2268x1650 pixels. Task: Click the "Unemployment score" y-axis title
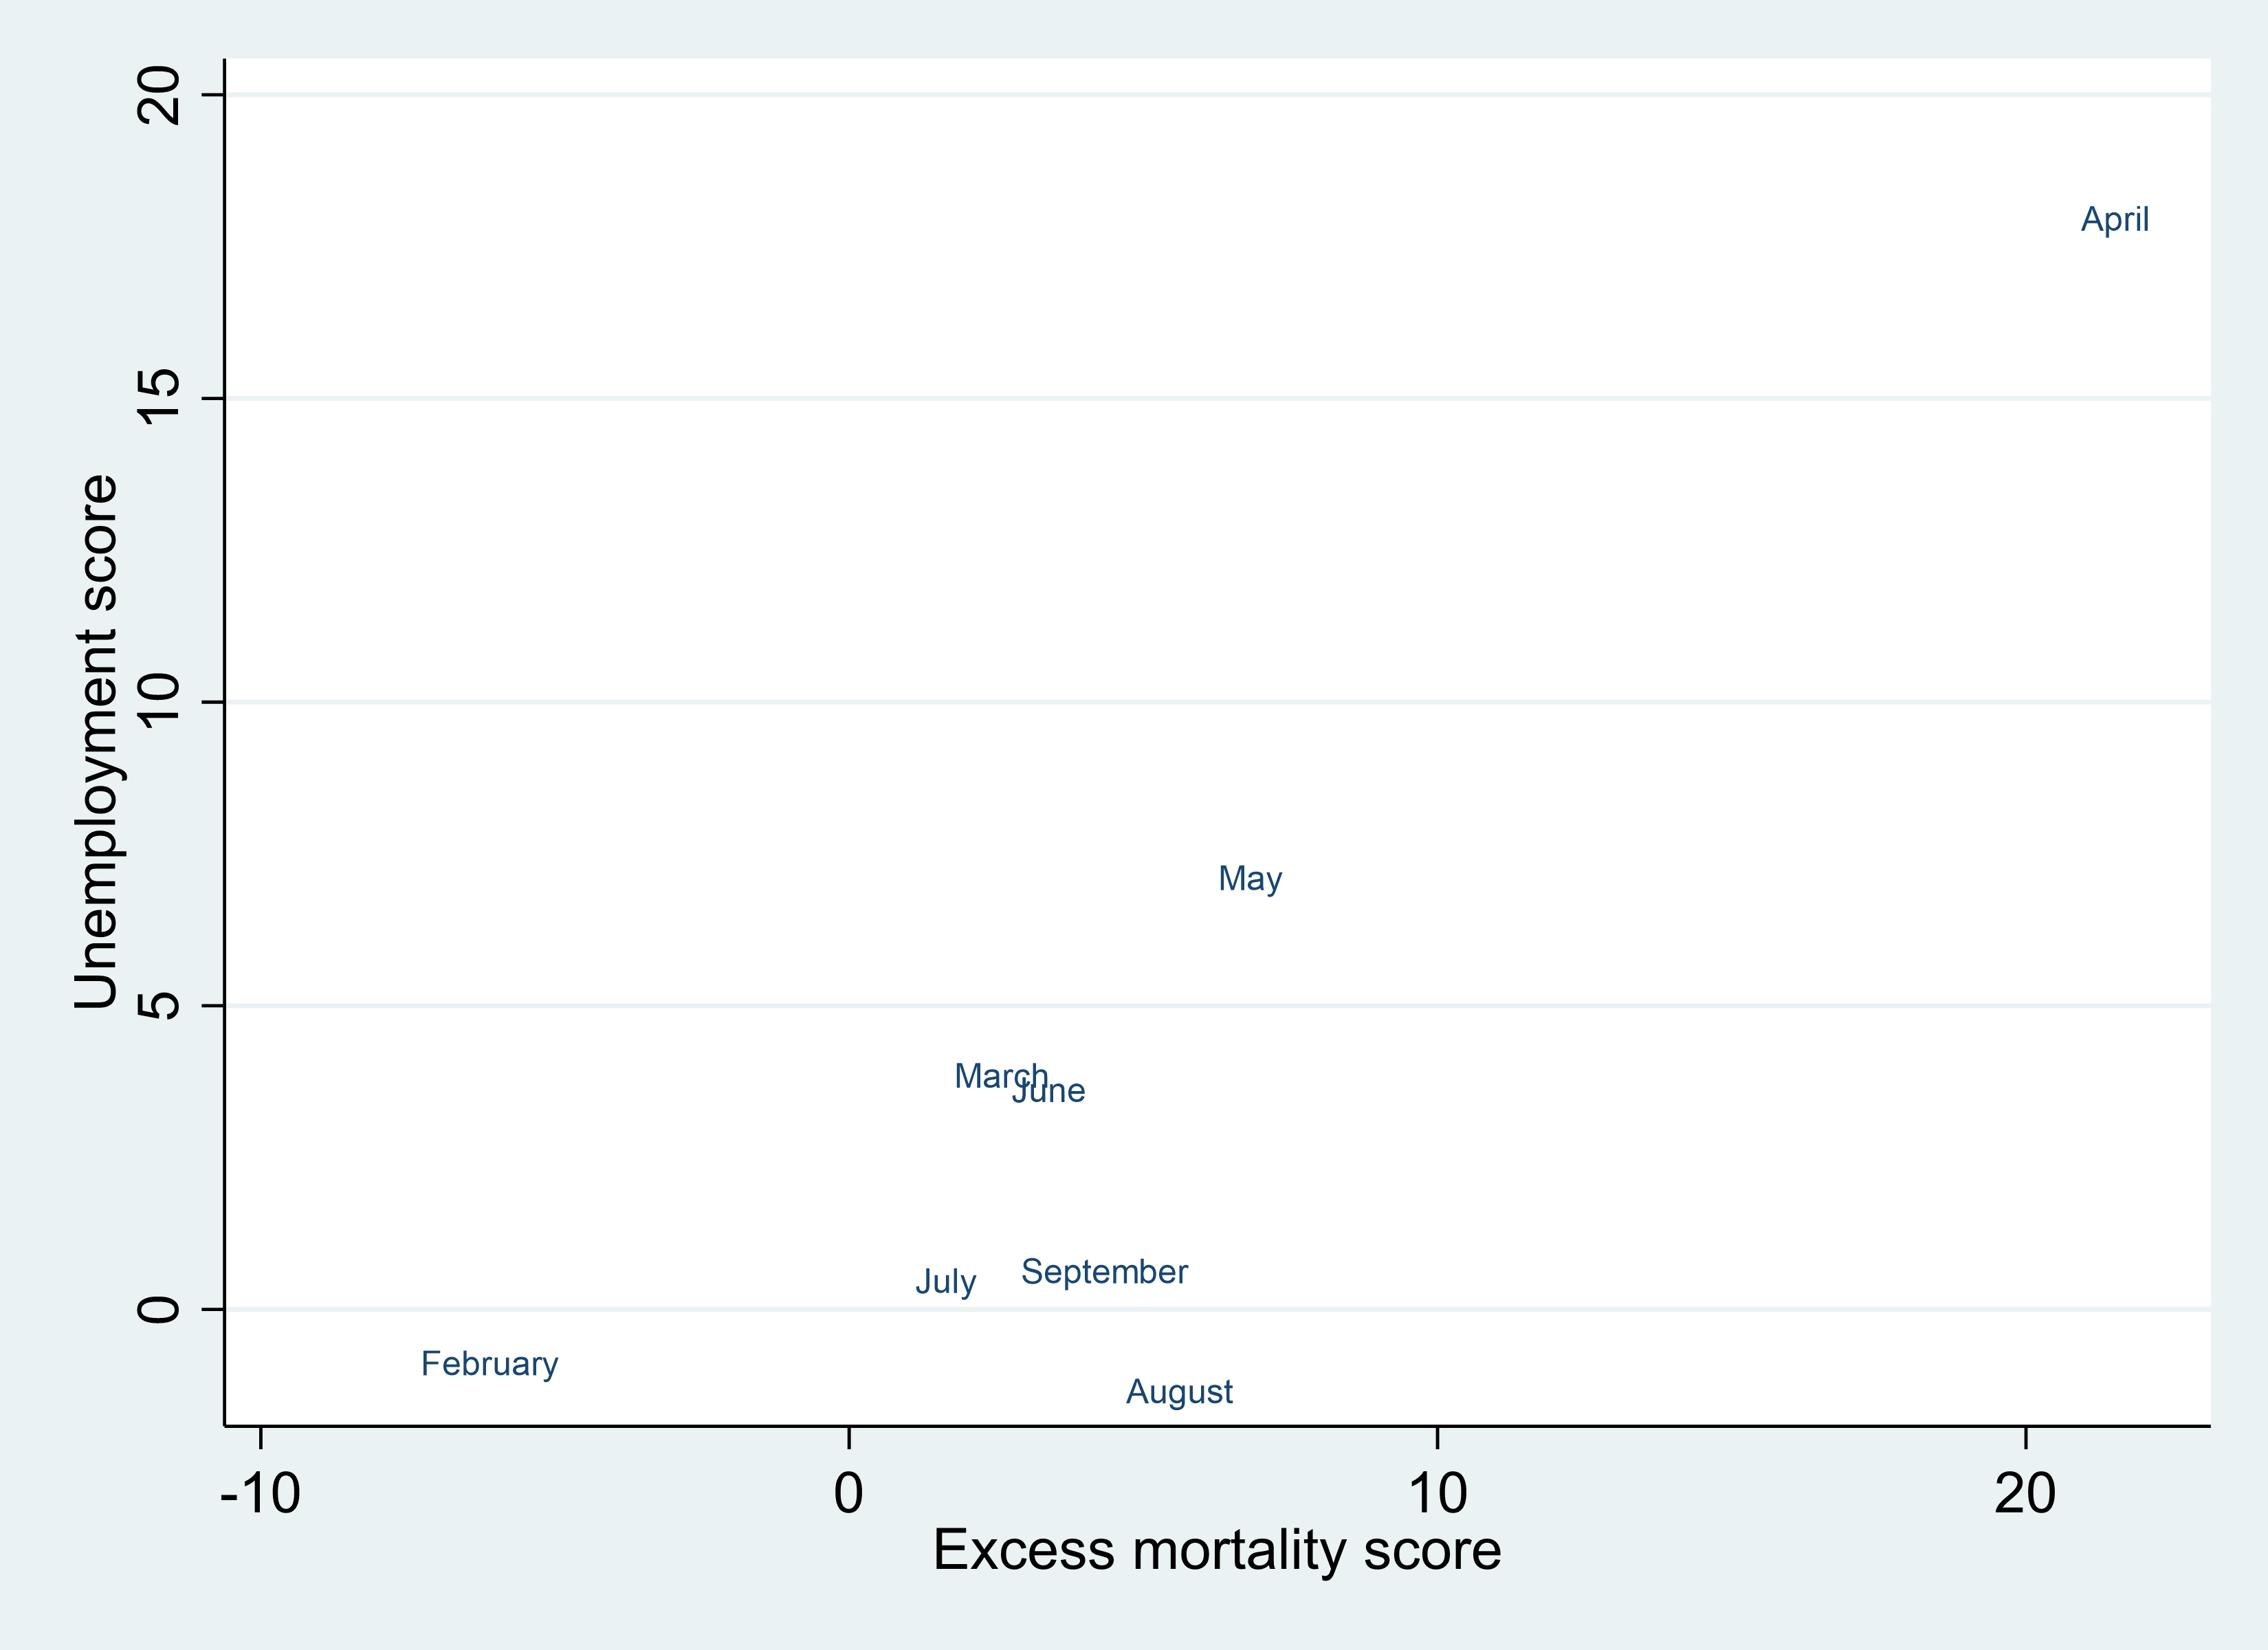pos(97,741)
